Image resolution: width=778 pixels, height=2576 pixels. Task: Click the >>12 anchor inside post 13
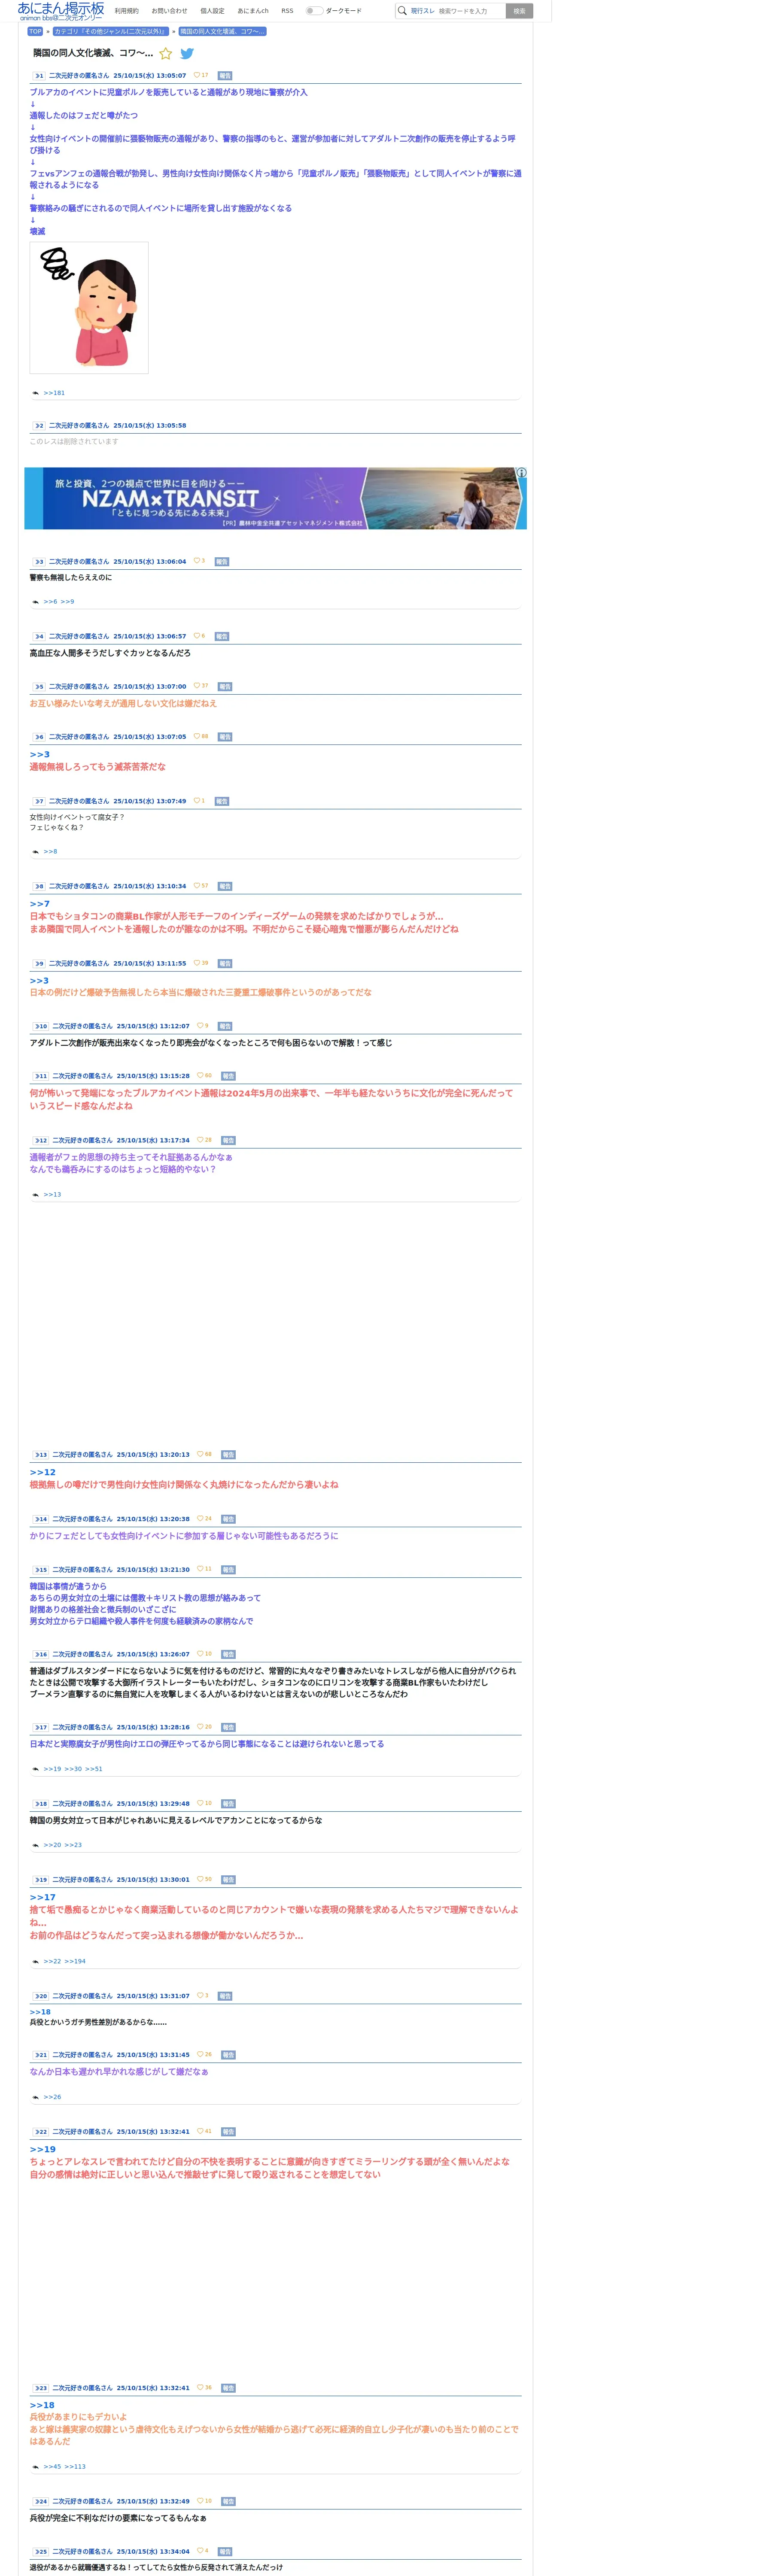[x=43, y=1472]
